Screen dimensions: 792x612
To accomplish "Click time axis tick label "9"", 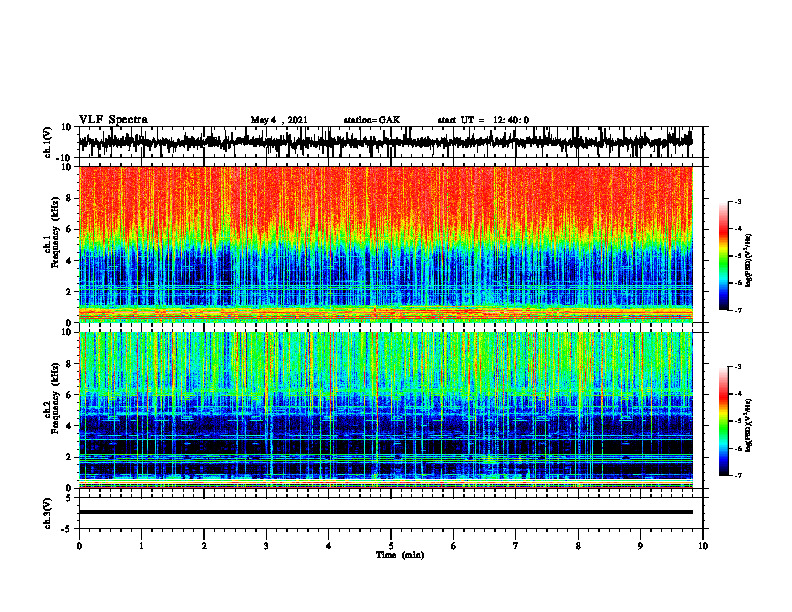I will tap(640, 546).
